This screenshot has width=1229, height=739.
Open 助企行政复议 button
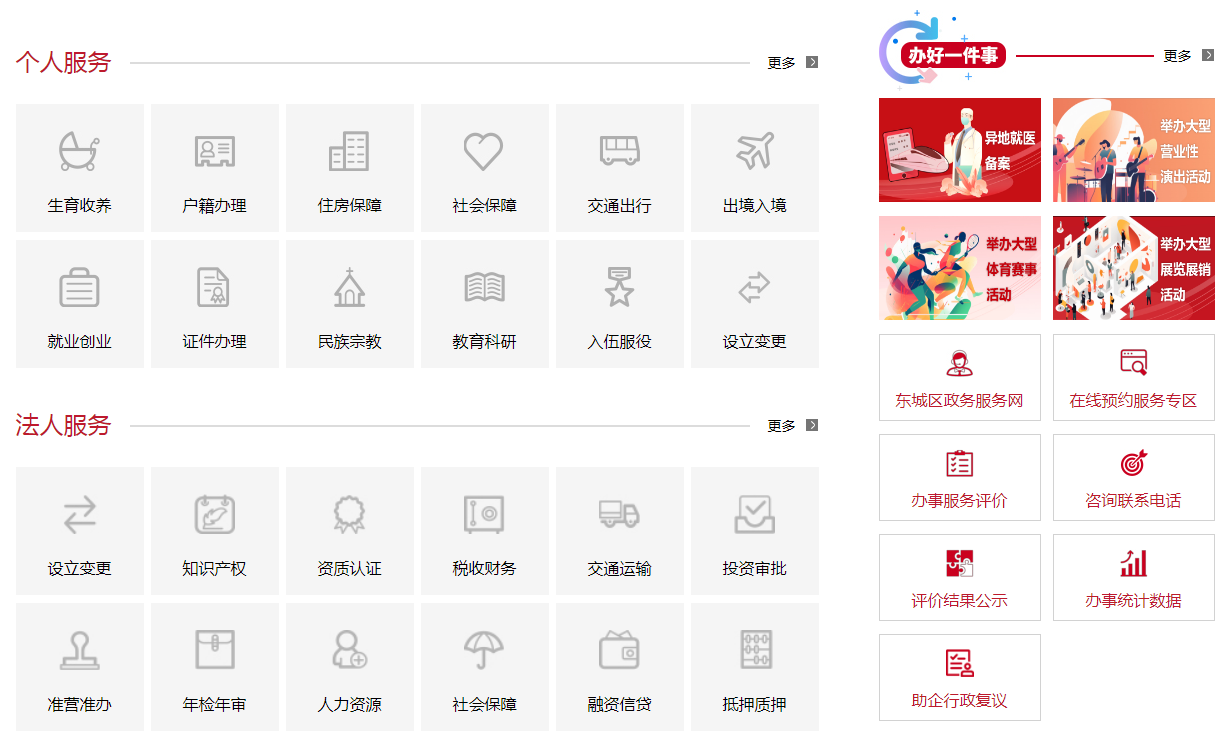click(959, 678)
